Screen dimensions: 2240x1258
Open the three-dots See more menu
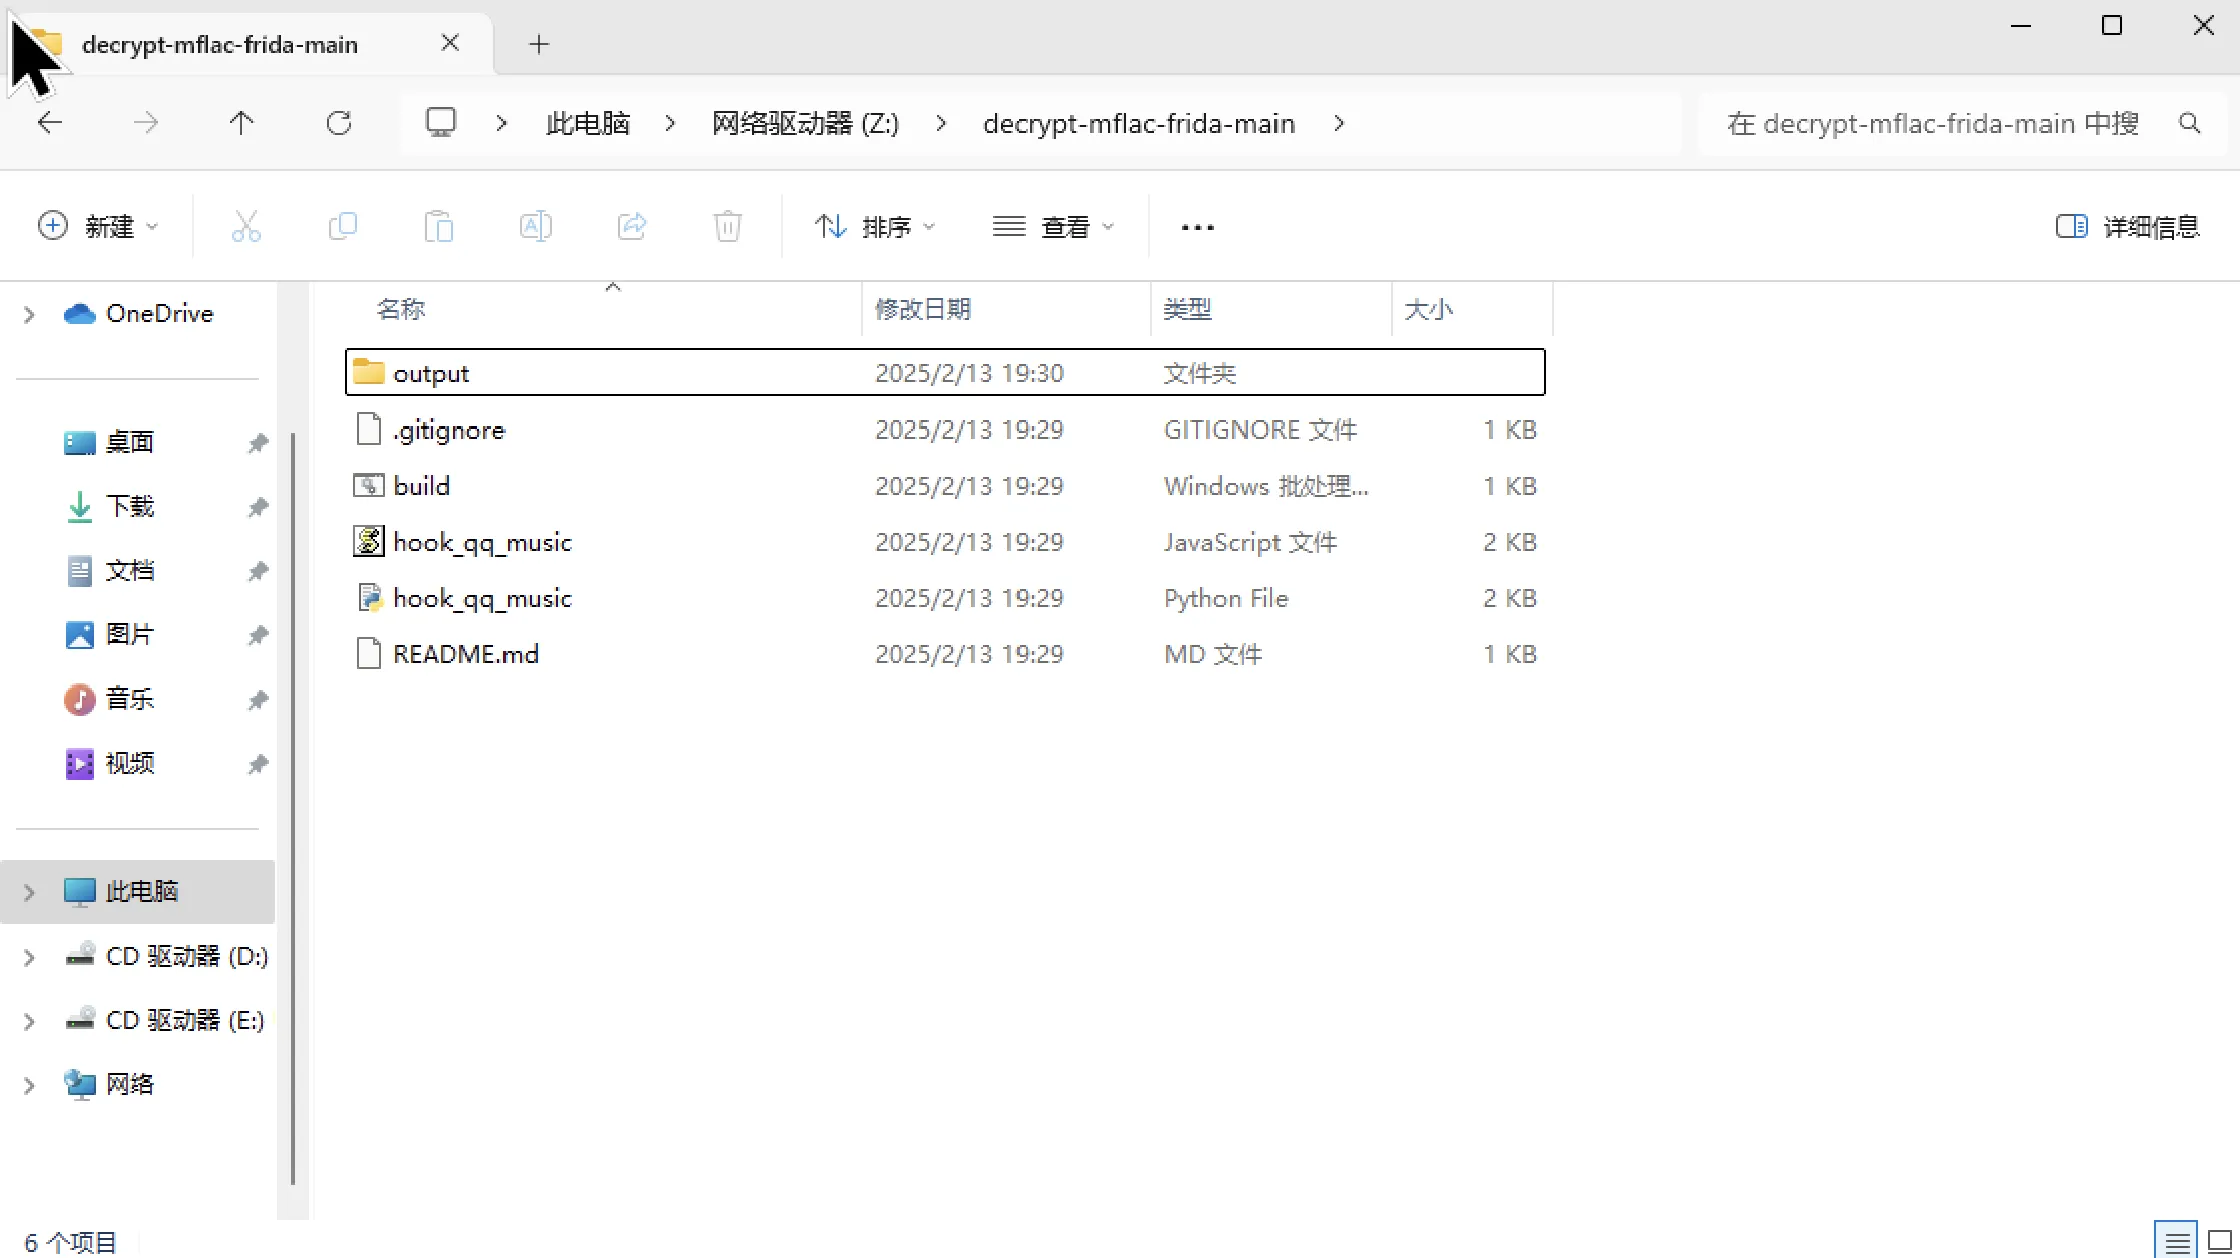click(x=1197, y=227)
